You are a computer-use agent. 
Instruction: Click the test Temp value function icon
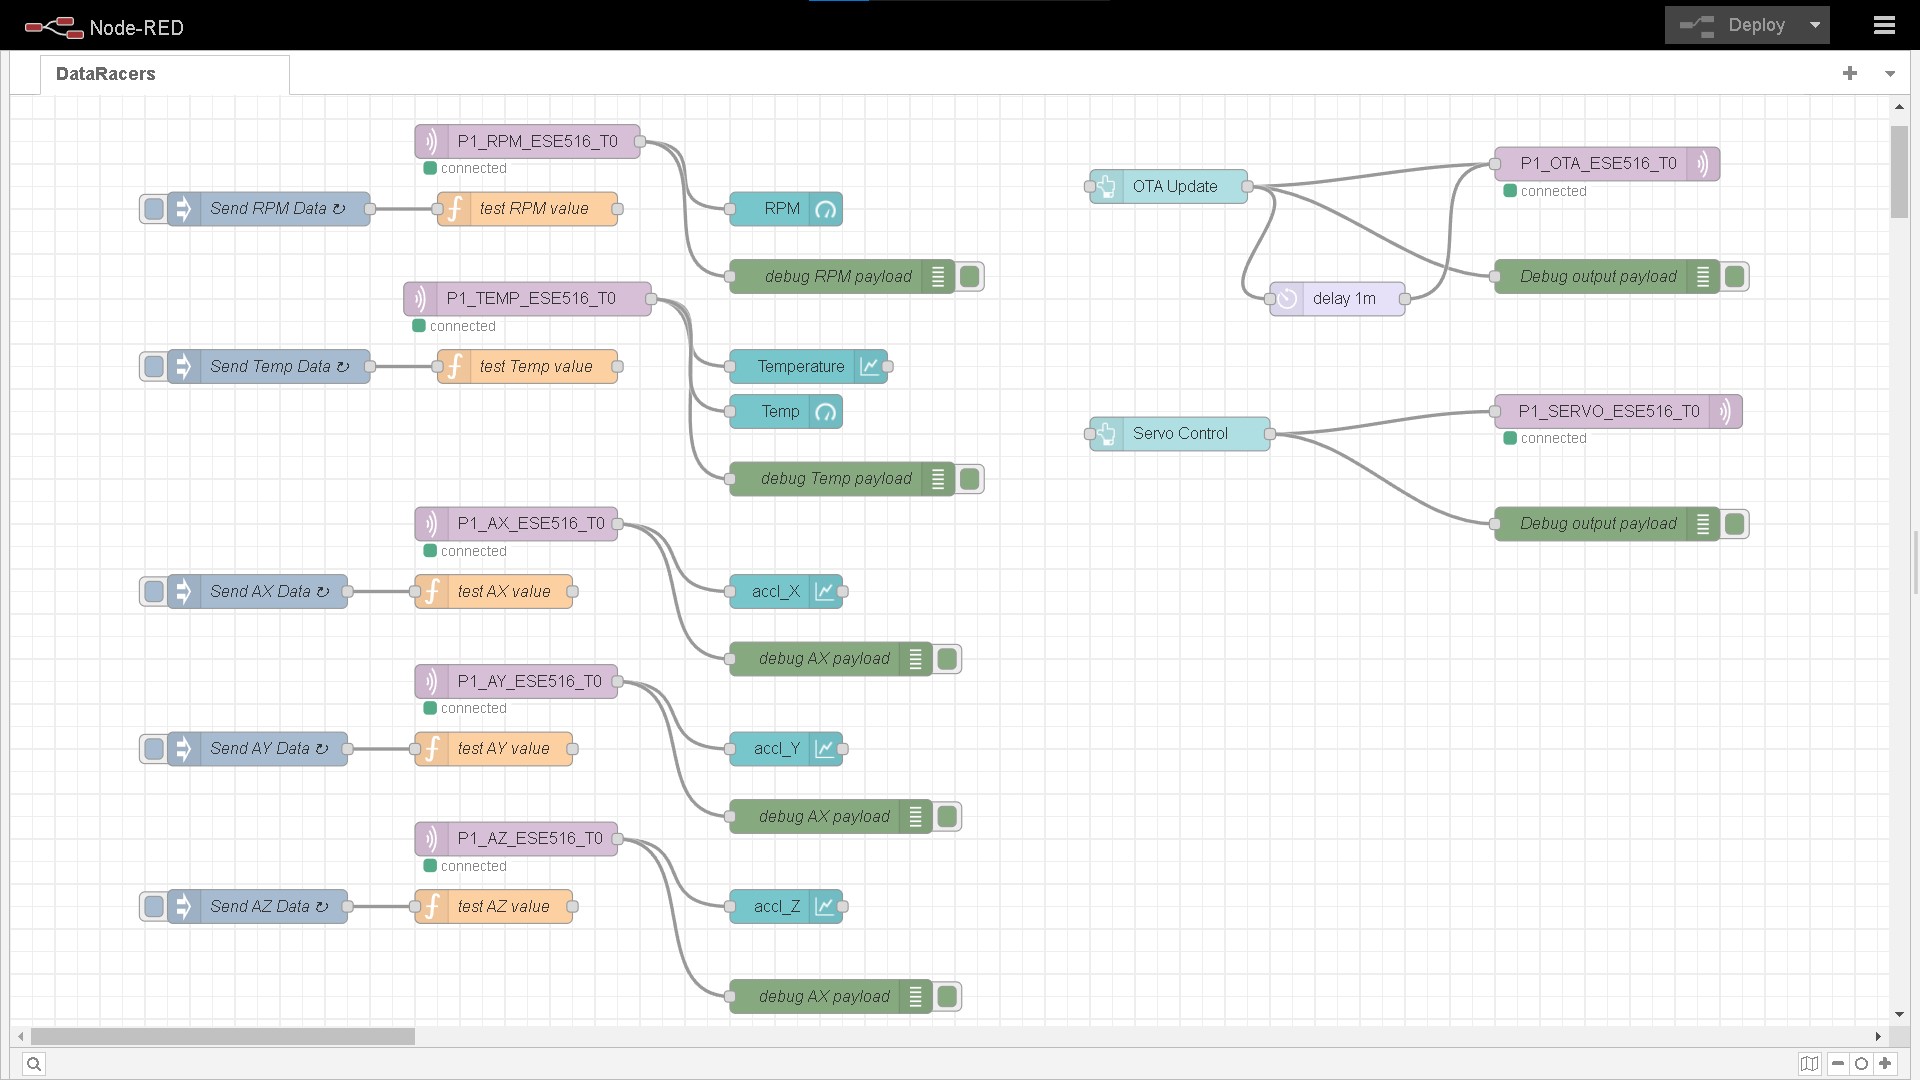(454, 367)
